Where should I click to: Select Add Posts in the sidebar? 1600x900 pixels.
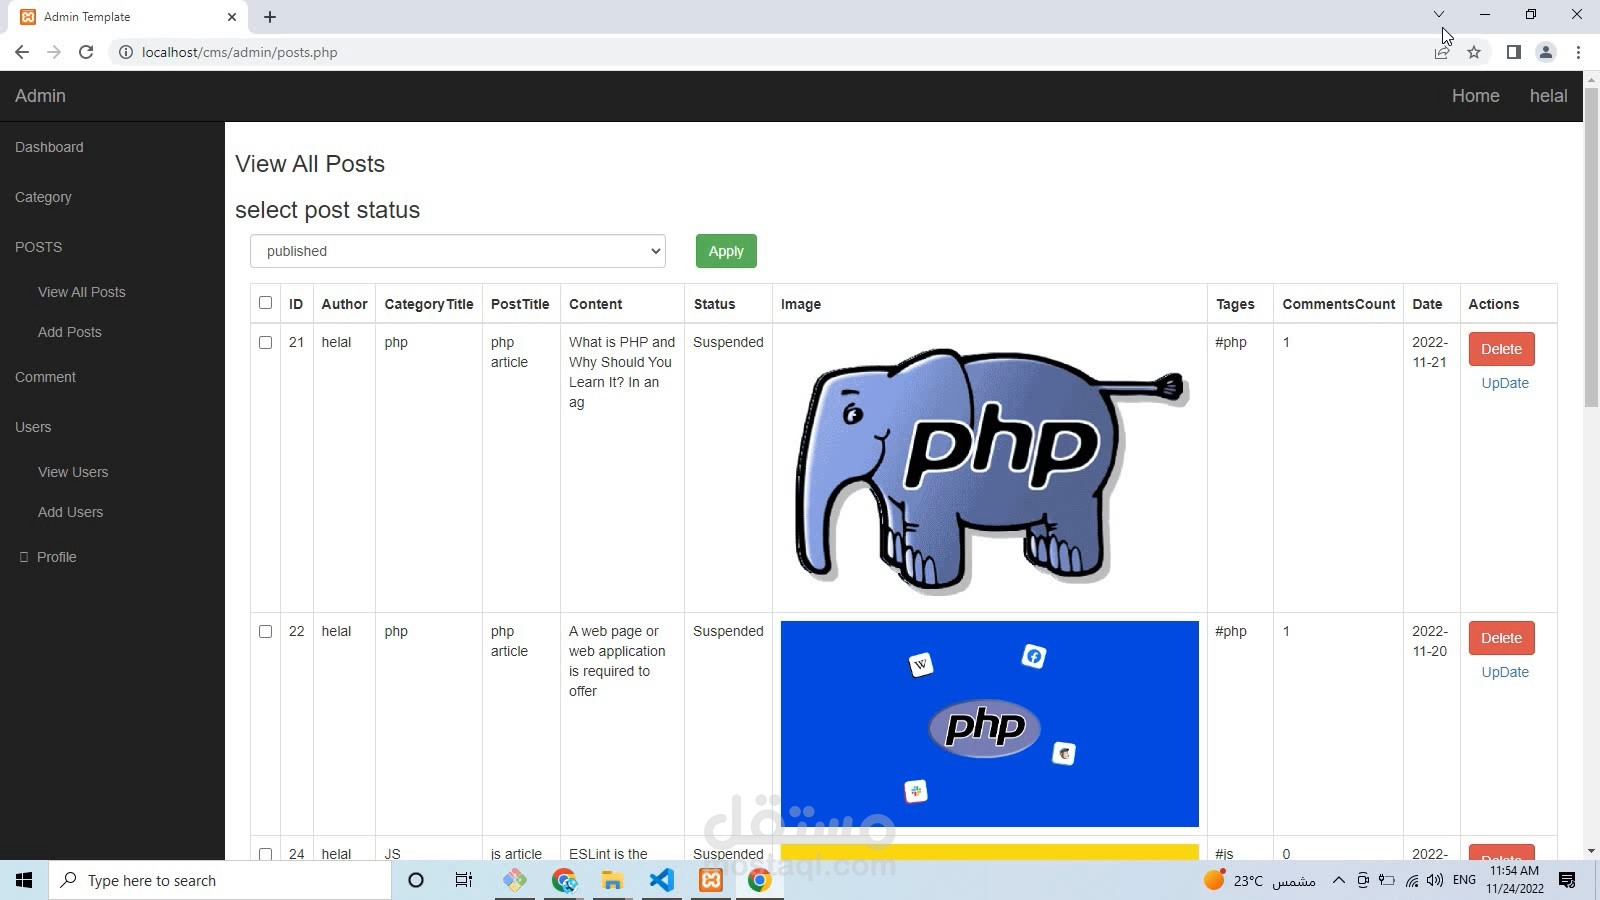click(70, 332)
